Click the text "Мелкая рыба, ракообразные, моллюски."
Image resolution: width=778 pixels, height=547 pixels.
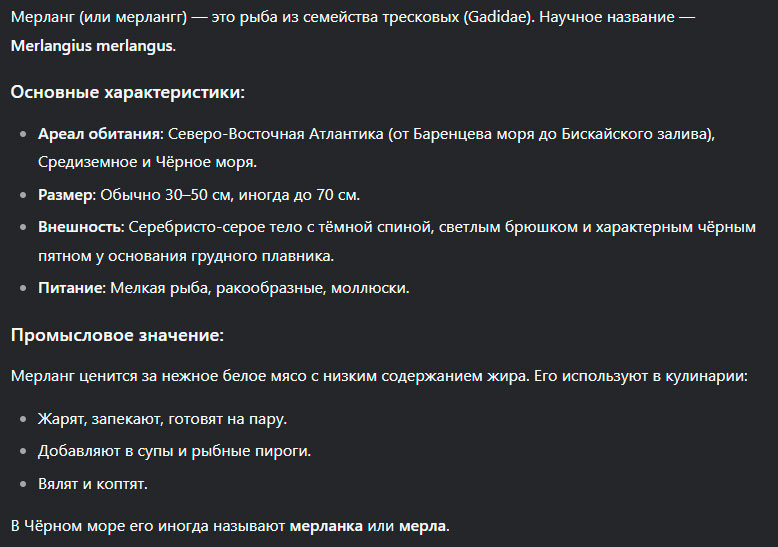[x=260, y=288]
